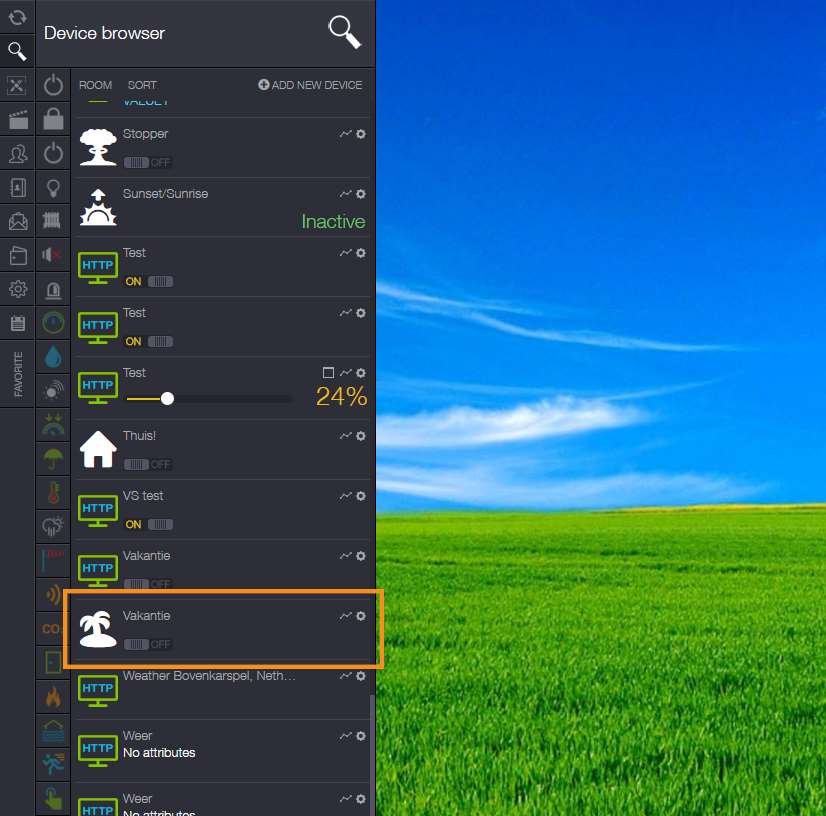This screenshot has width=826, height=816.
Task: Click window icon on Test slider row
Action: point(328,373)
